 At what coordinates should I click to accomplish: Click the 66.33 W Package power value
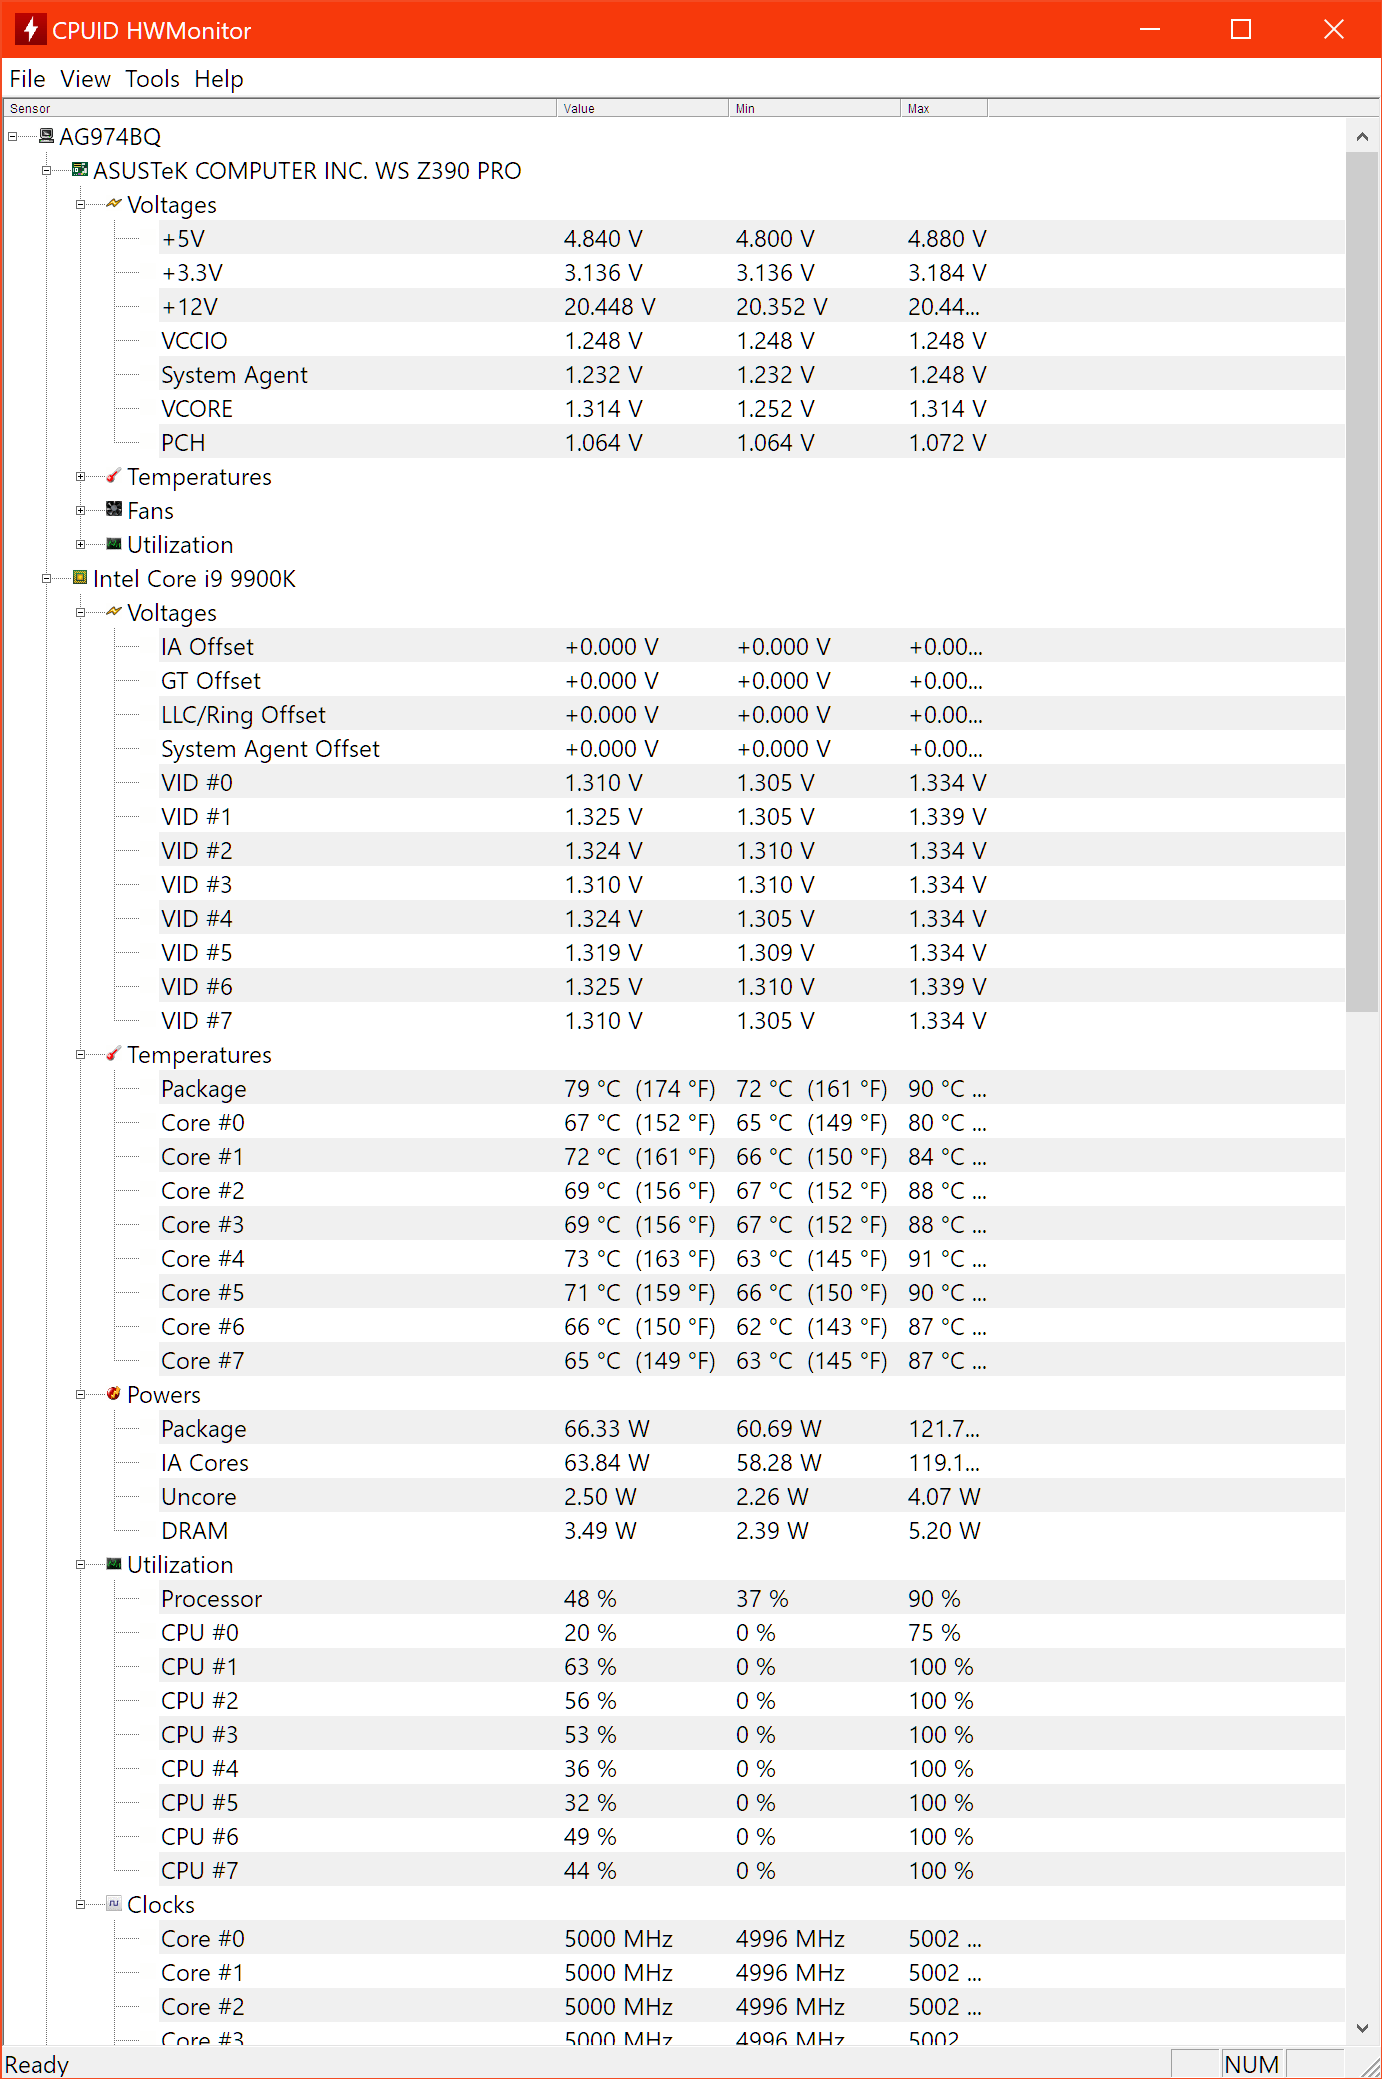pyautogui.click(x=607, y=1429)
